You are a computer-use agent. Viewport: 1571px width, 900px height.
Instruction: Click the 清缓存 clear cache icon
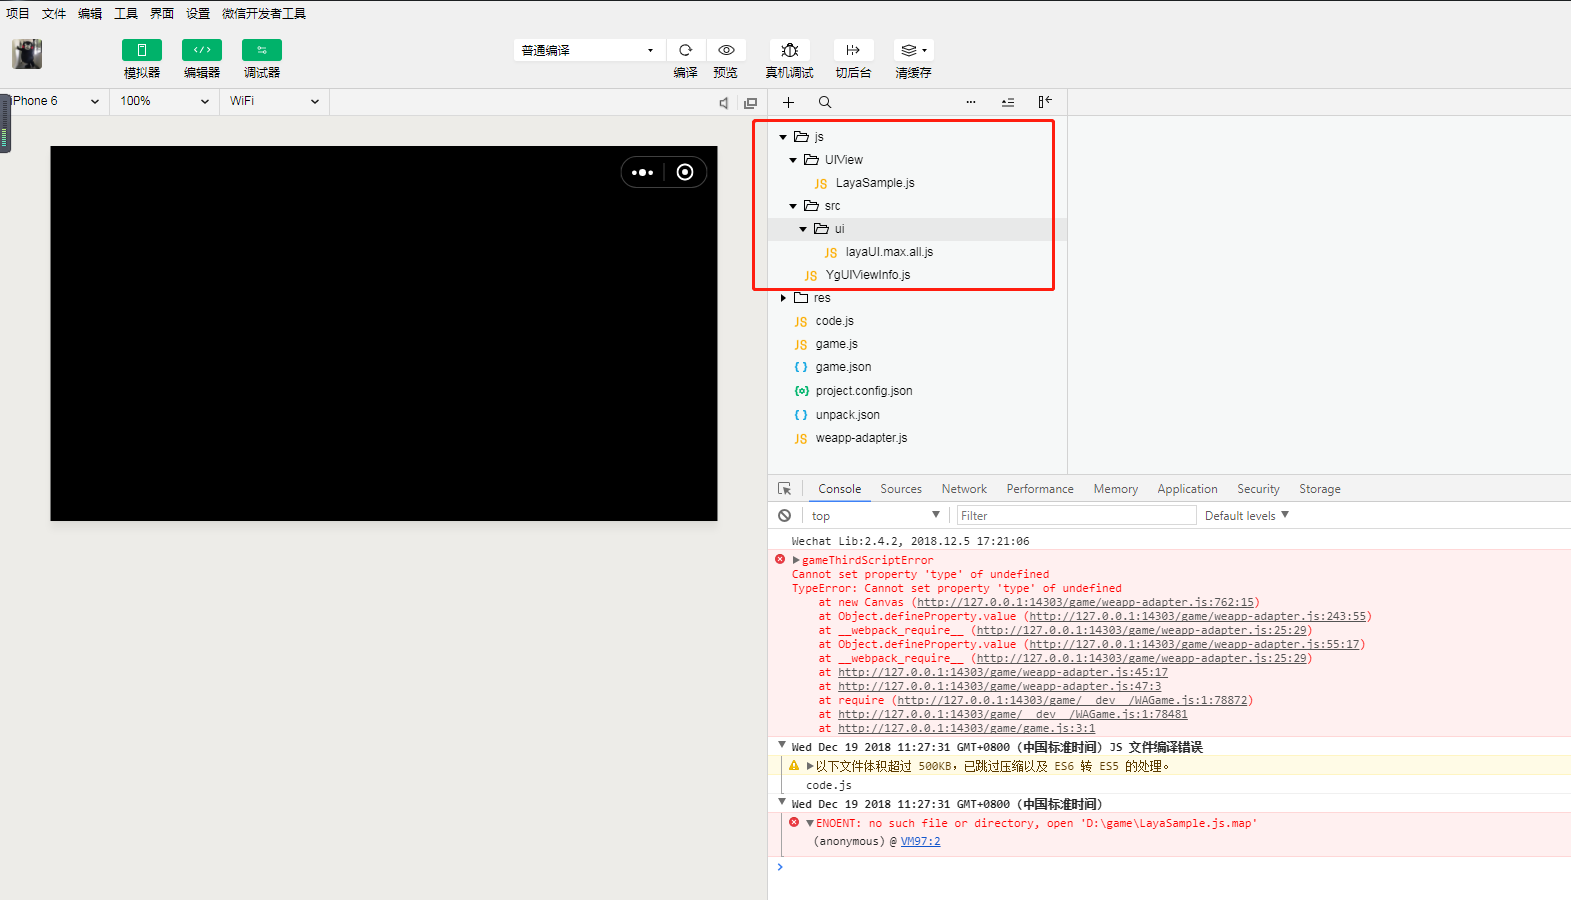tap(912, 50)
